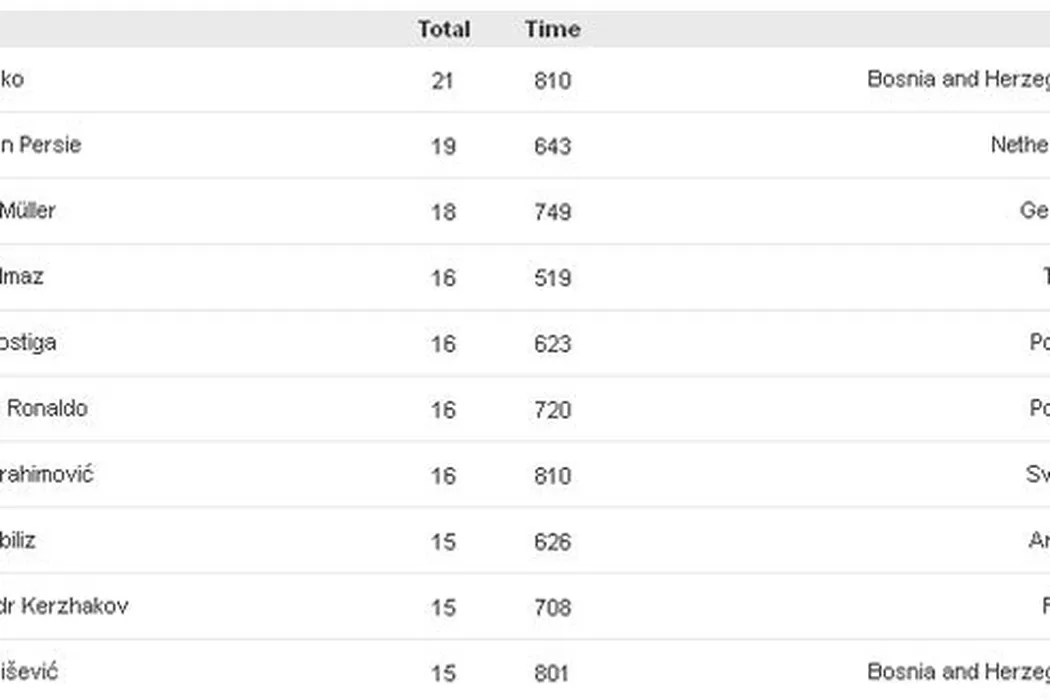This screenshot has width=1050, height=700.
Task: Open Bosnia and Herzegovina link in the last row
Action: [x=957, y=672]
